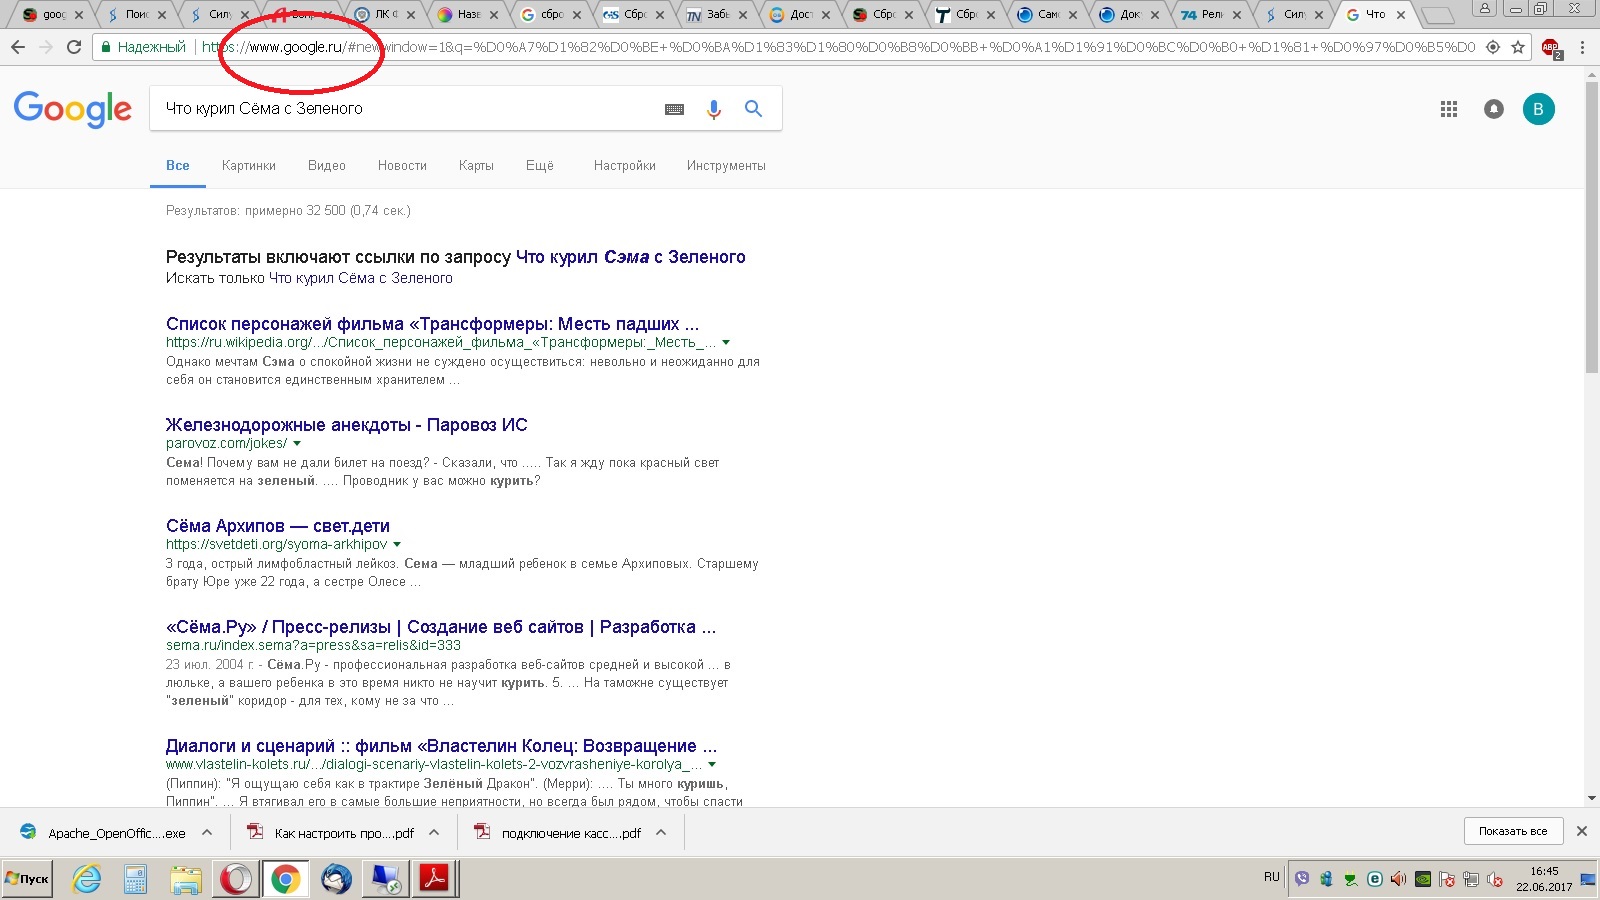
Task: Open the Как настроить про pdf download
Action: (x=332, y=833)
